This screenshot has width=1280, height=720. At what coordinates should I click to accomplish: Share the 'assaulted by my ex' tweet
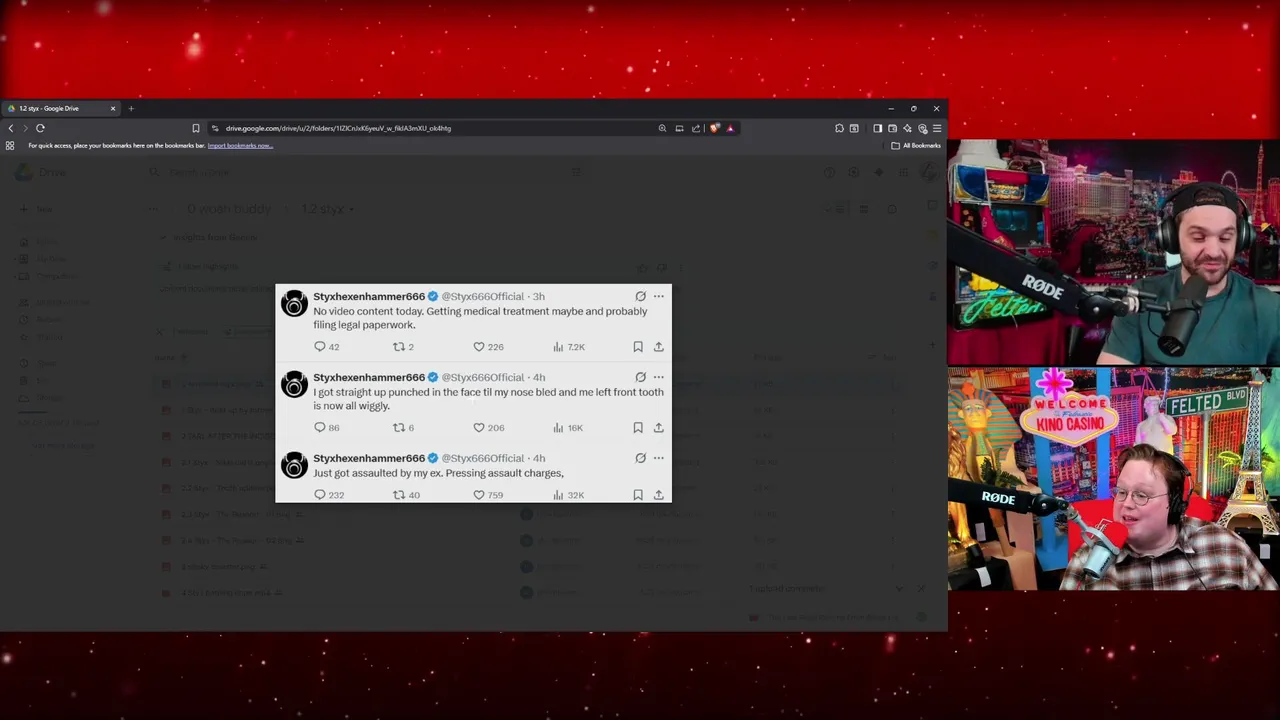click(x=659, y=495)
